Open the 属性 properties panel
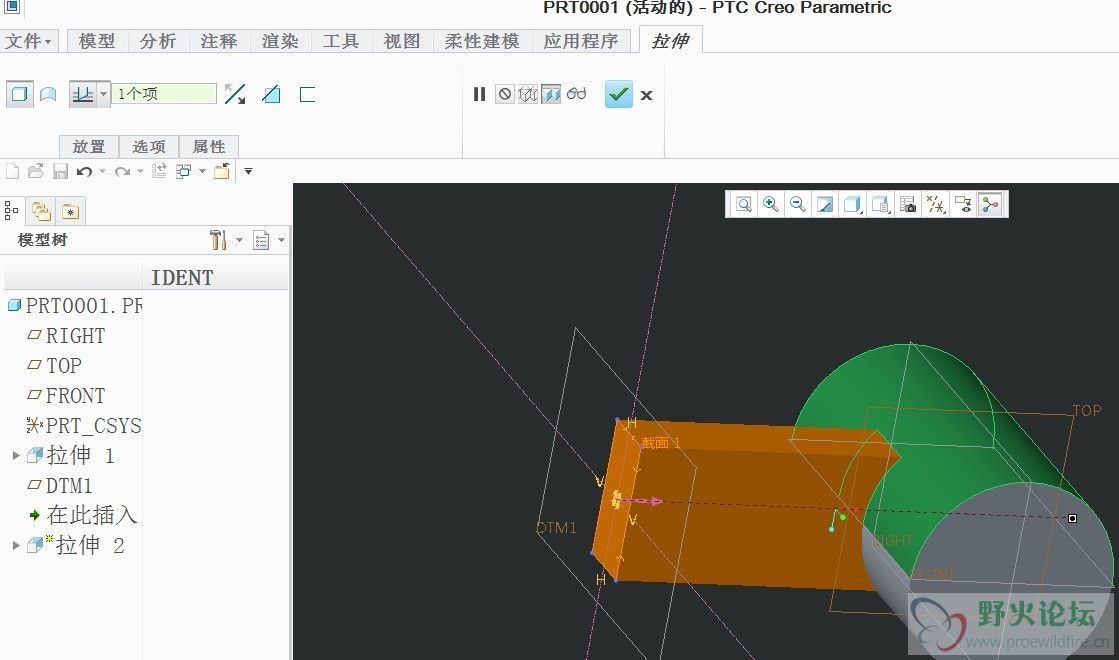 click(208, 146)
